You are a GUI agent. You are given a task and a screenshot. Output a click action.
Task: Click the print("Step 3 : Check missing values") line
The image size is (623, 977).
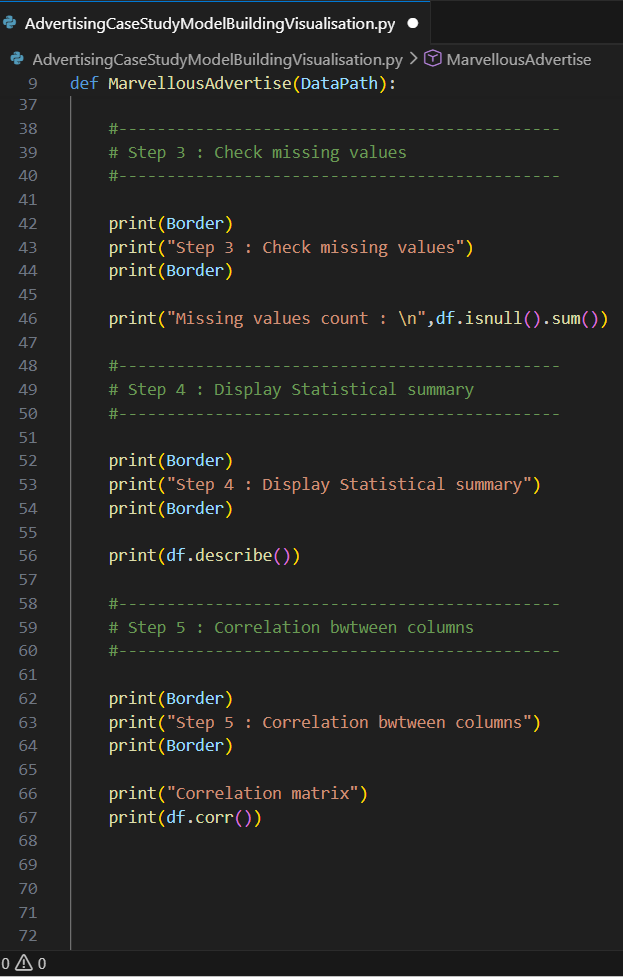click(291, 247)
